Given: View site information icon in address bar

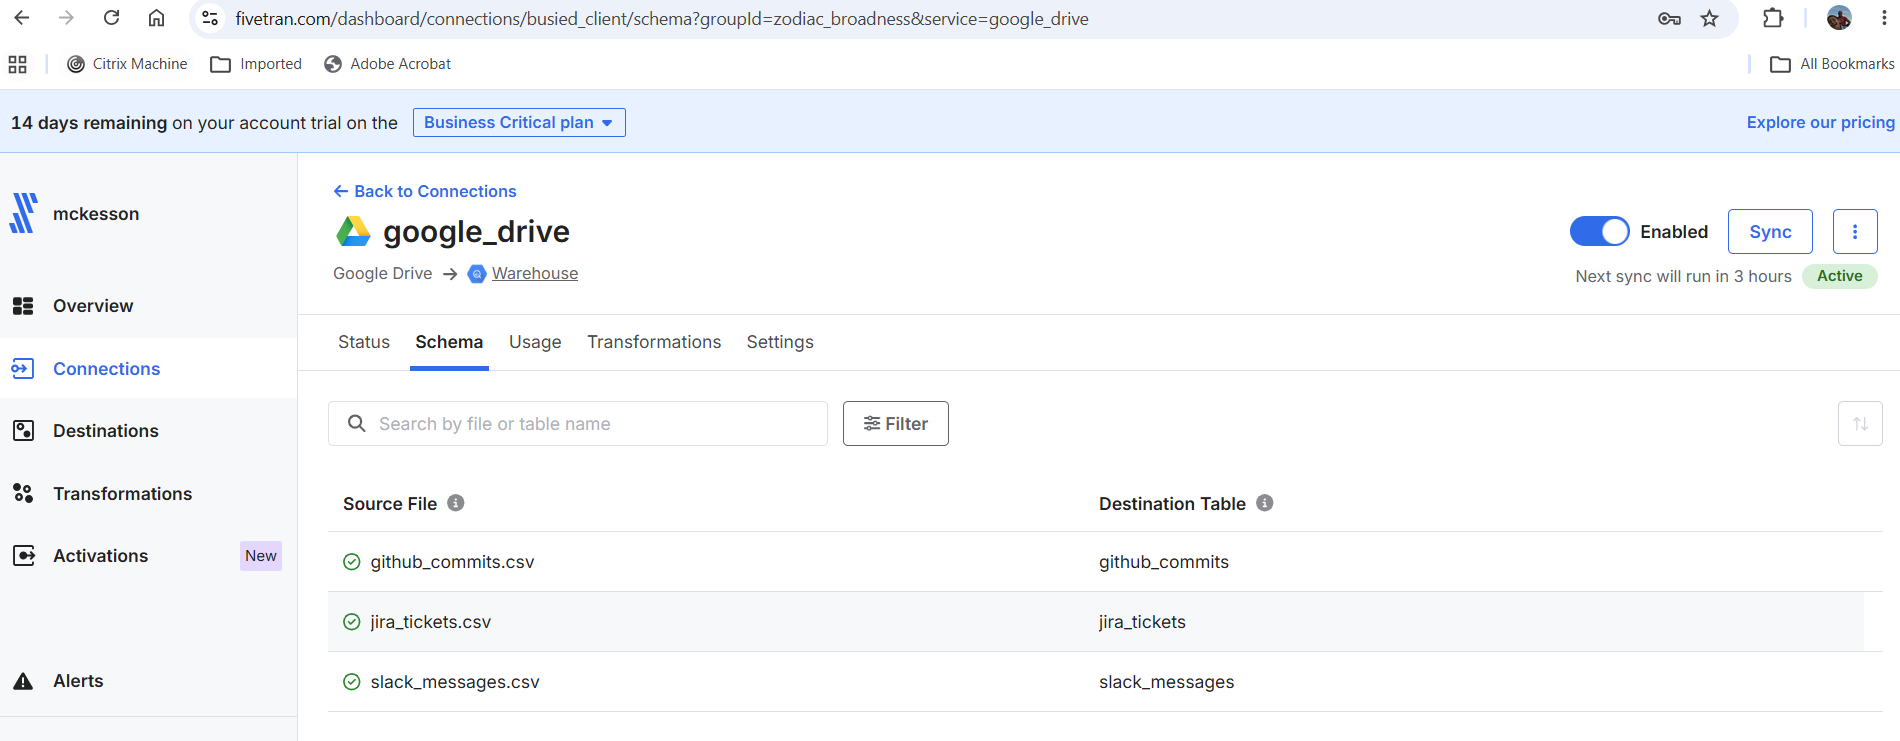Looking at the screenshot, I should (210, 18).
